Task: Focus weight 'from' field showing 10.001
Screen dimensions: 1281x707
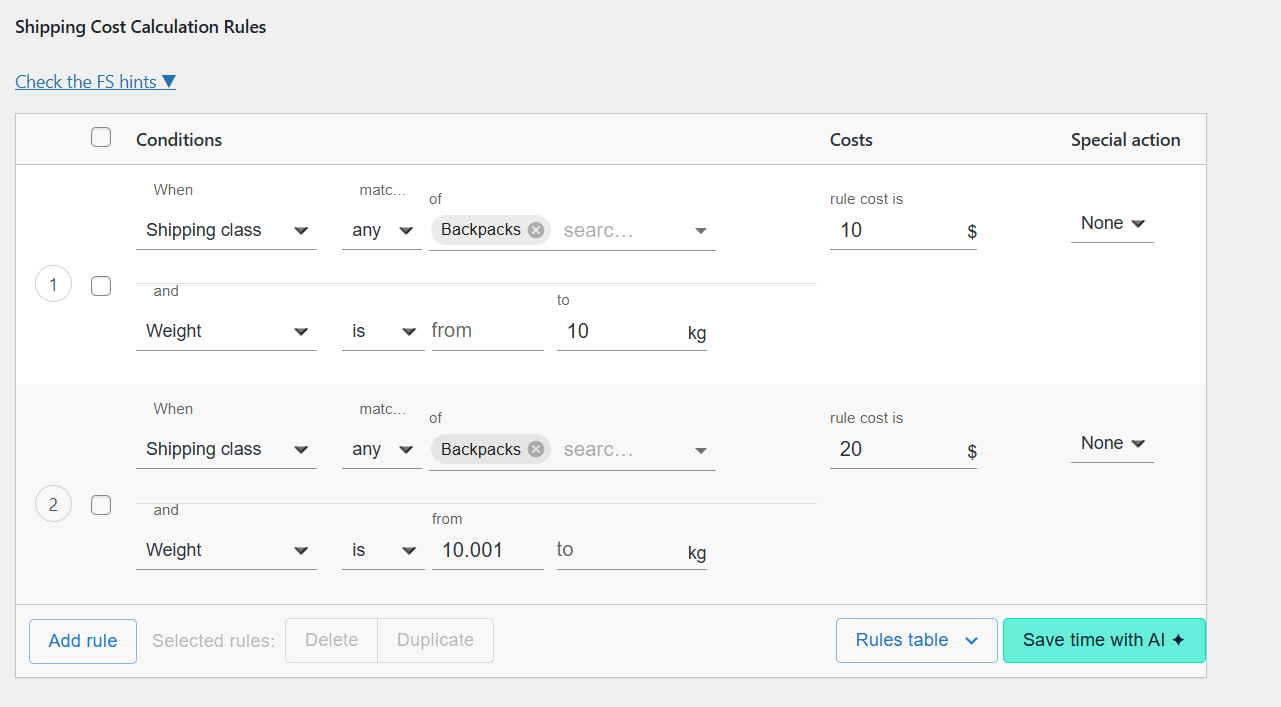Action: [487, 550]
